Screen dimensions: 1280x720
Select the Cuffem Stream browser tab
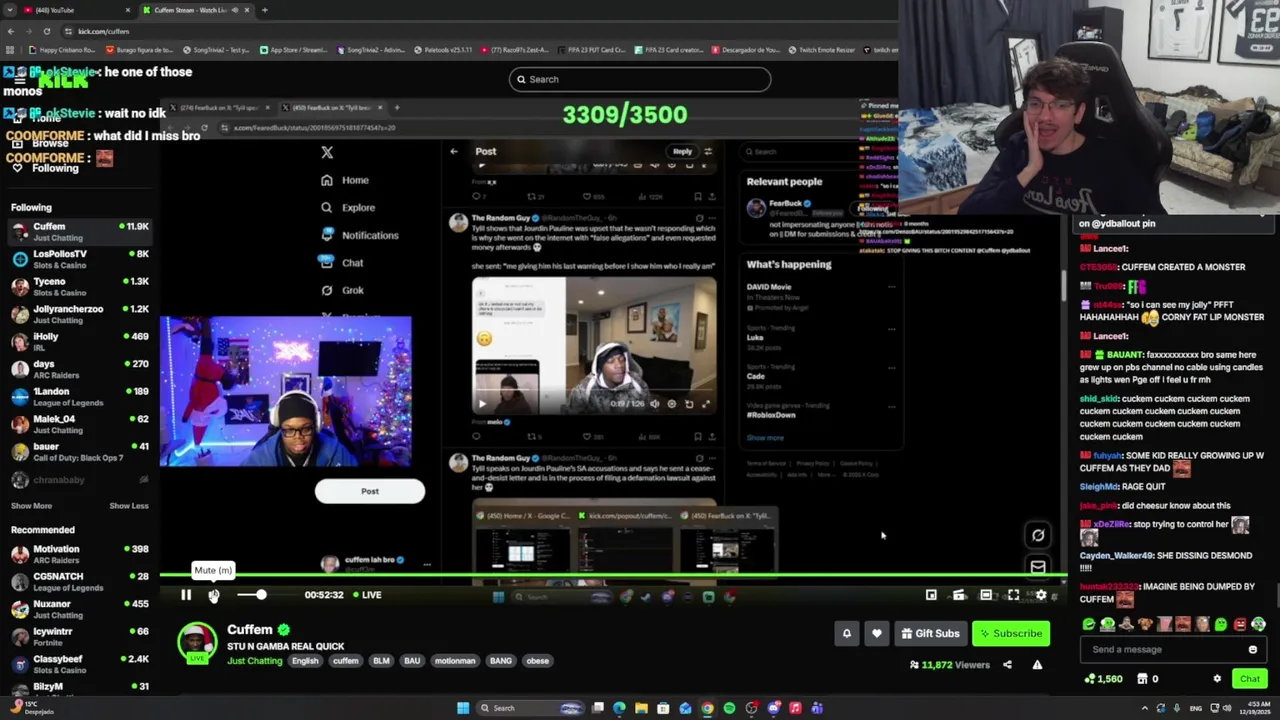pos(195,10)
